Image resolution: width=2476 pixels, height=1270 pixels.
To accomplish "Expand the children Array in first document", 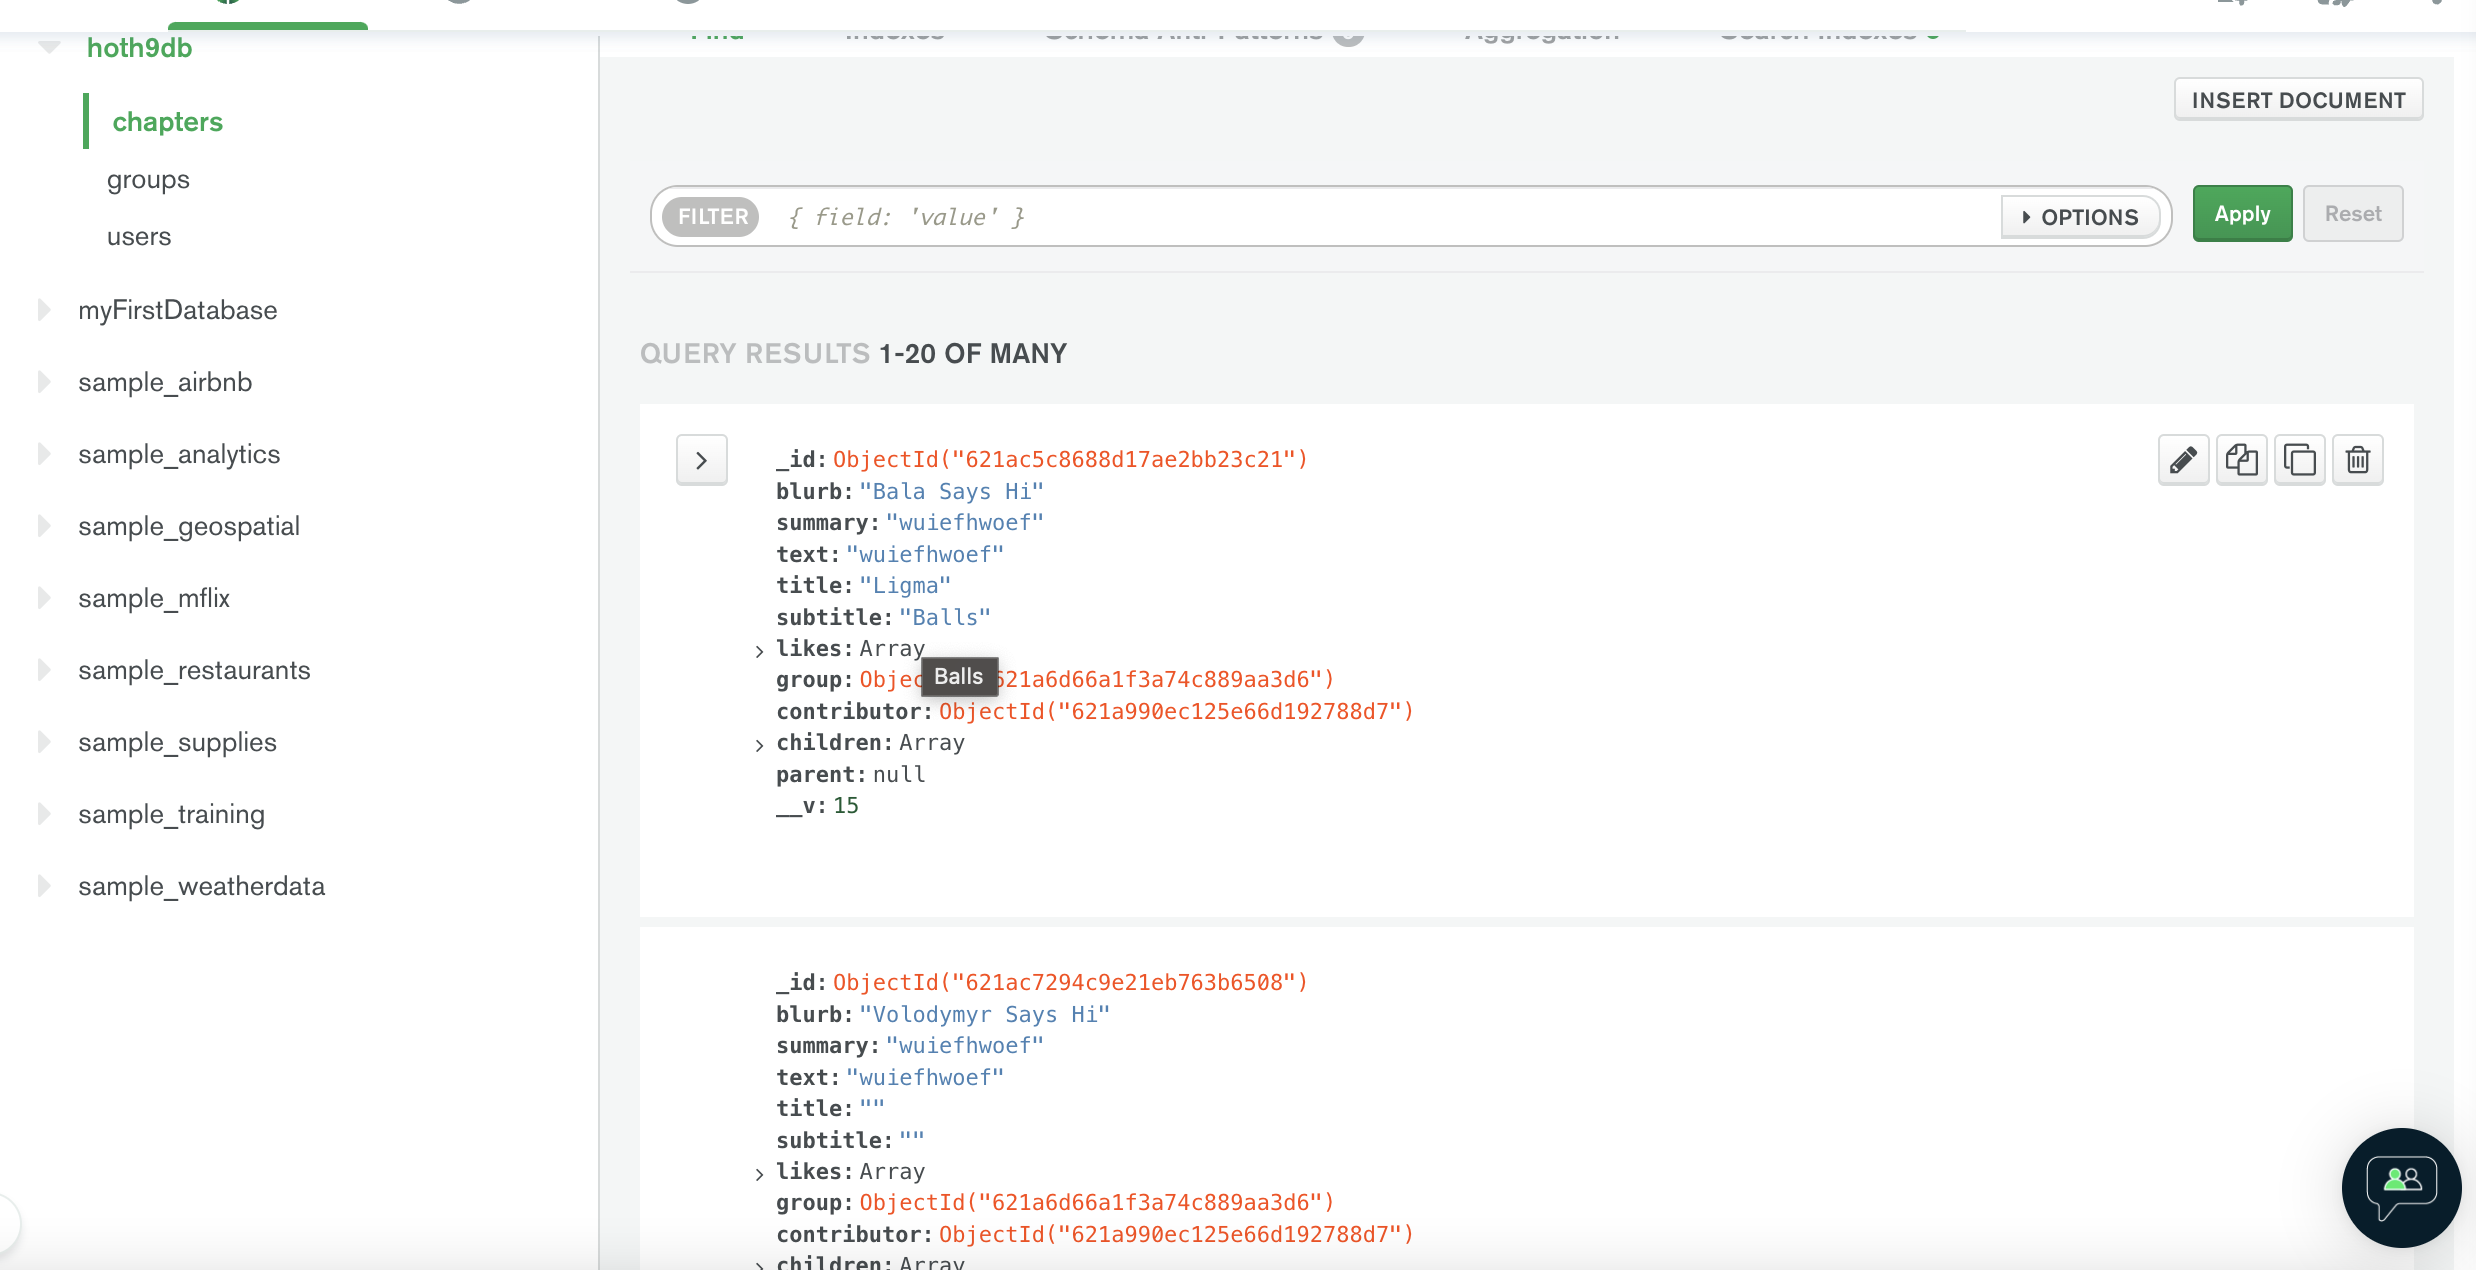I will click(x=759, y=745).
